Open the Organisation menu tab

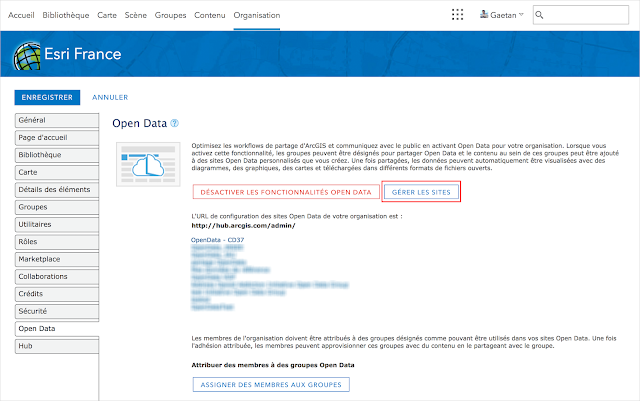tap(257, 15)
